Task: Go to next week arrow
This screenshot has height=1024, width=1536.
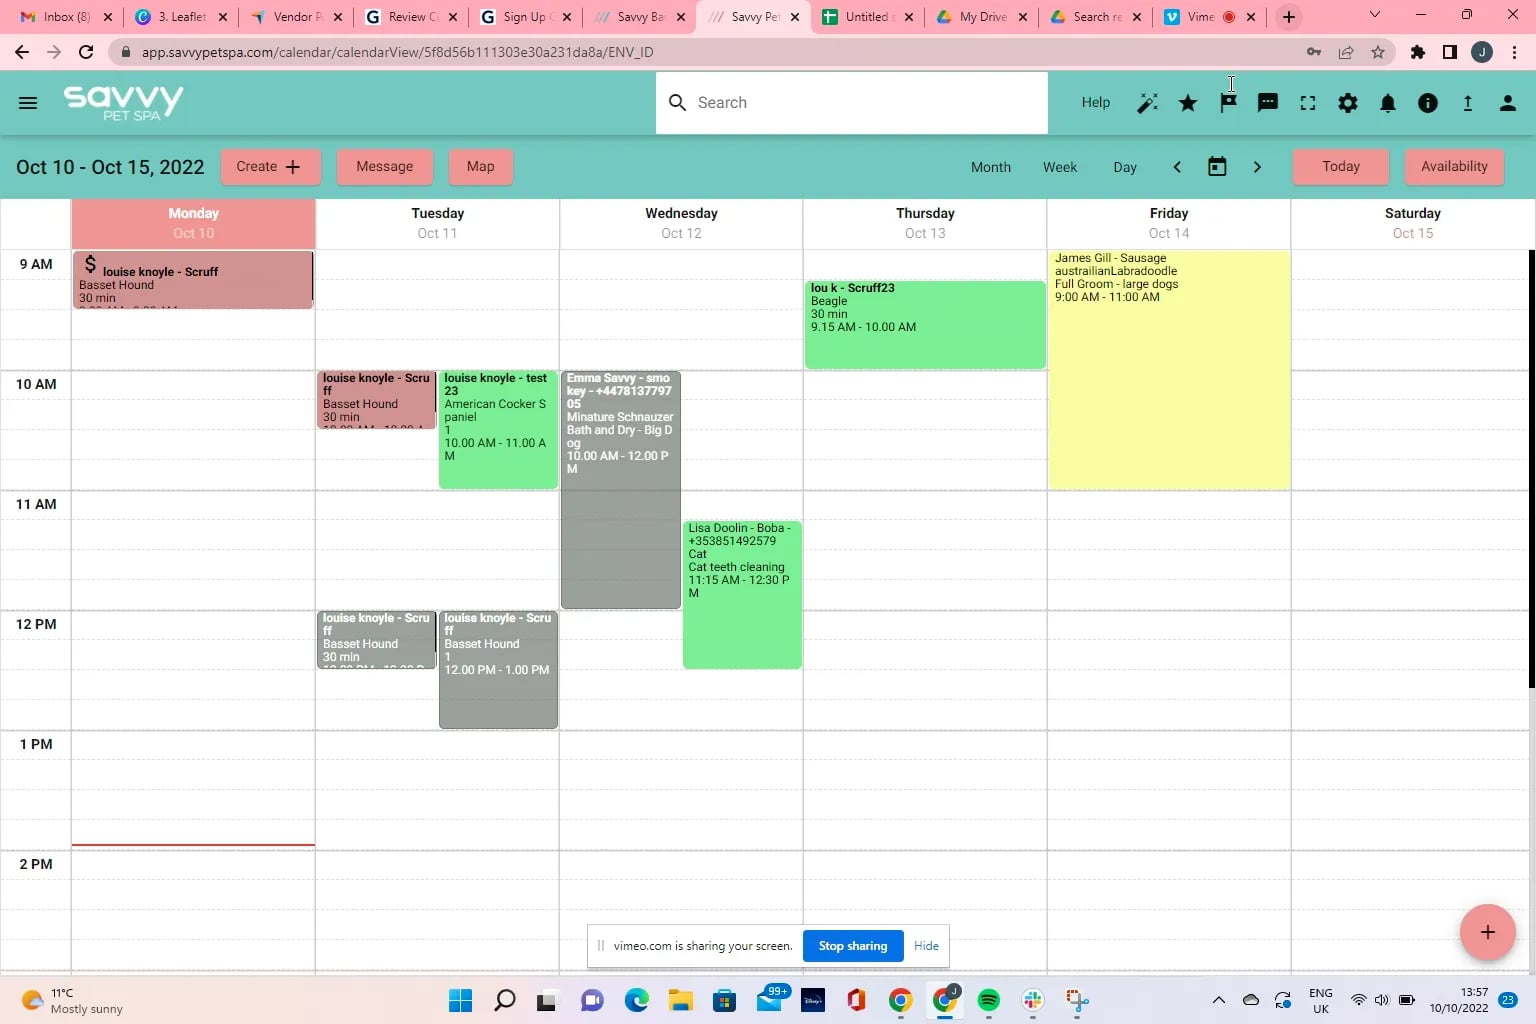Action: [1257, 167]
